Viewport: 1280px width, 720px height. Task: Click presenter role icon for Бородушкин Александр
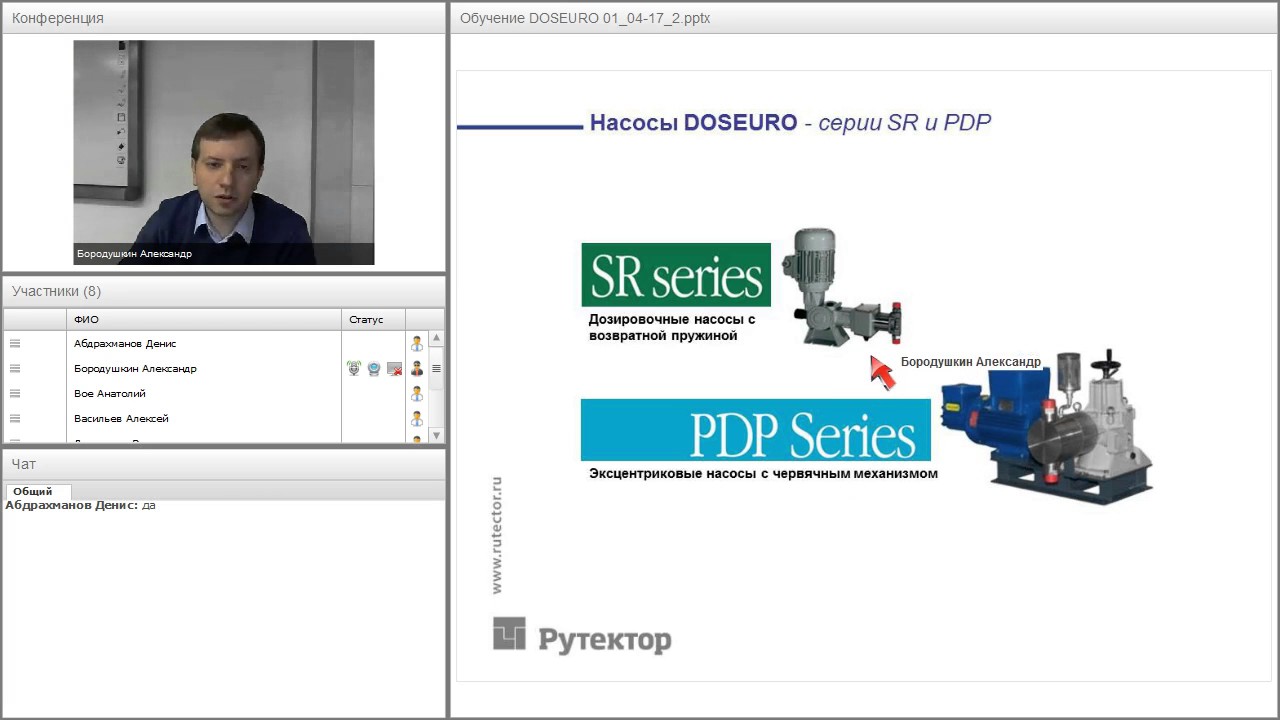pyautogui.click(x=417, y=368)
